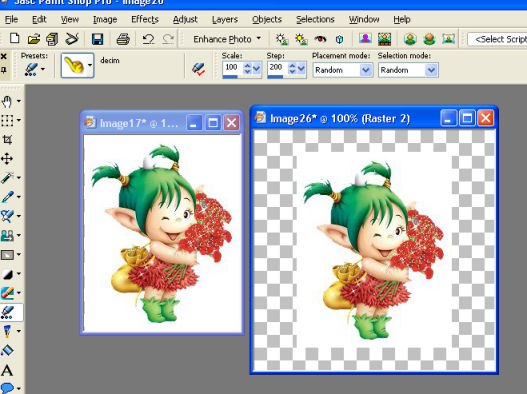Maximize the Image17 window
527x394 pixels.
[212, 123]
